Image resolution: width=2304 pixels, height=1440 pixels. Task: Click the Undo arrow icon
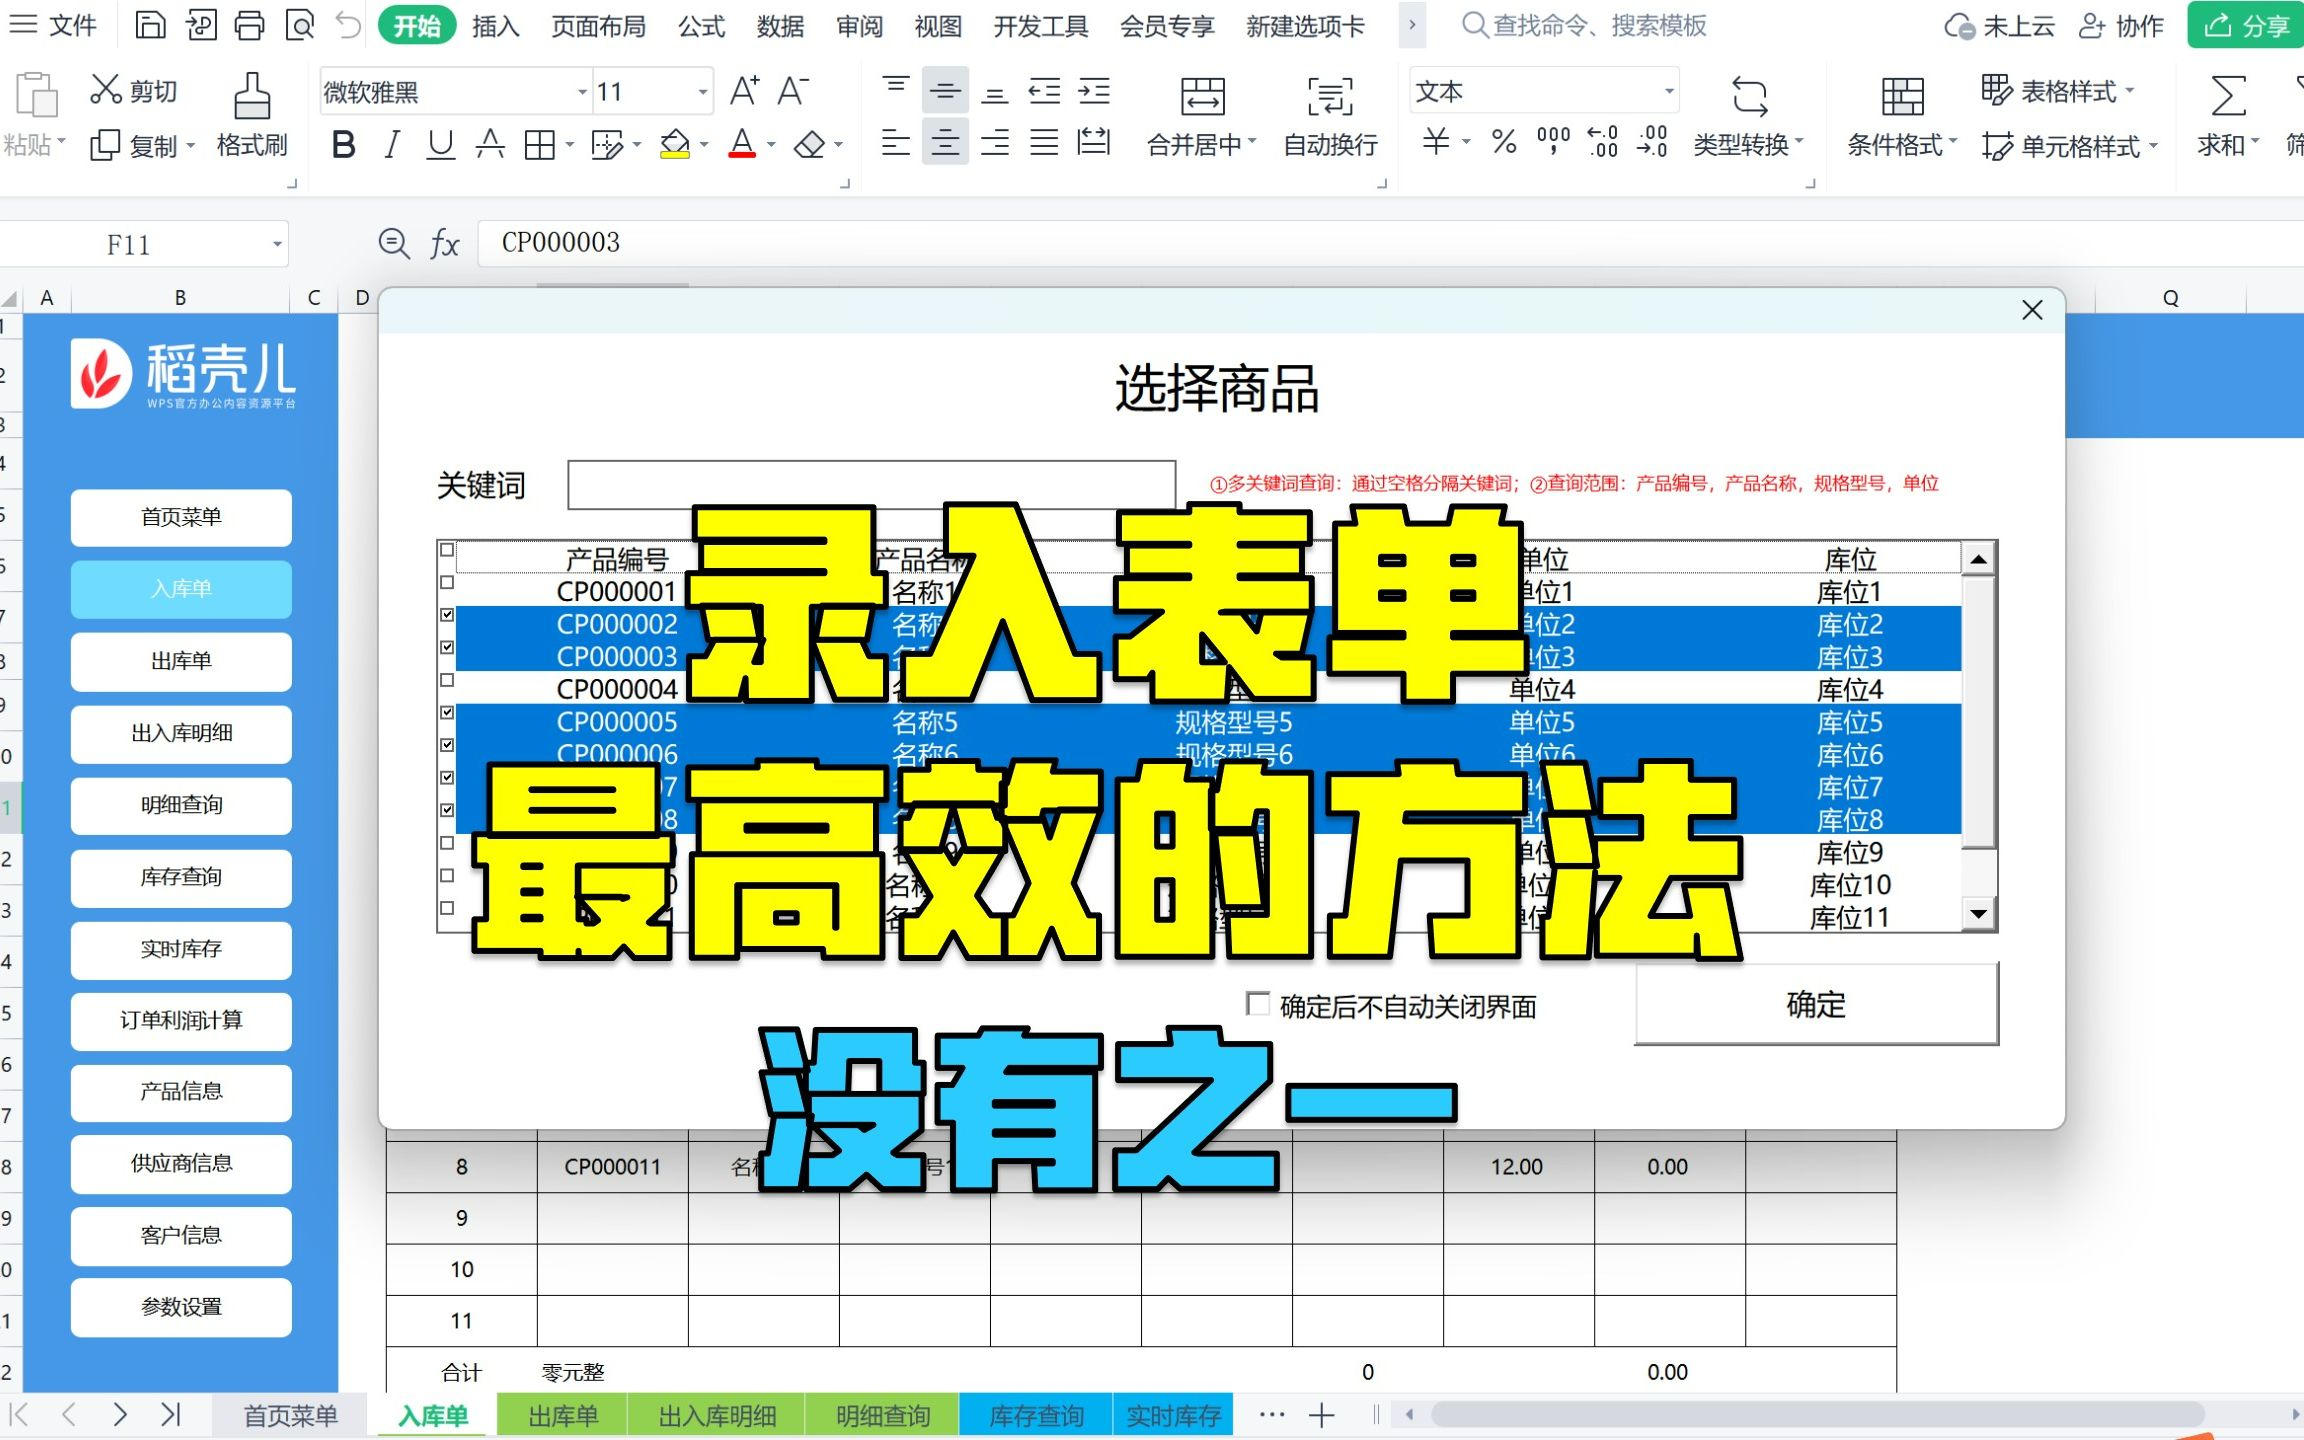[348, 25]
